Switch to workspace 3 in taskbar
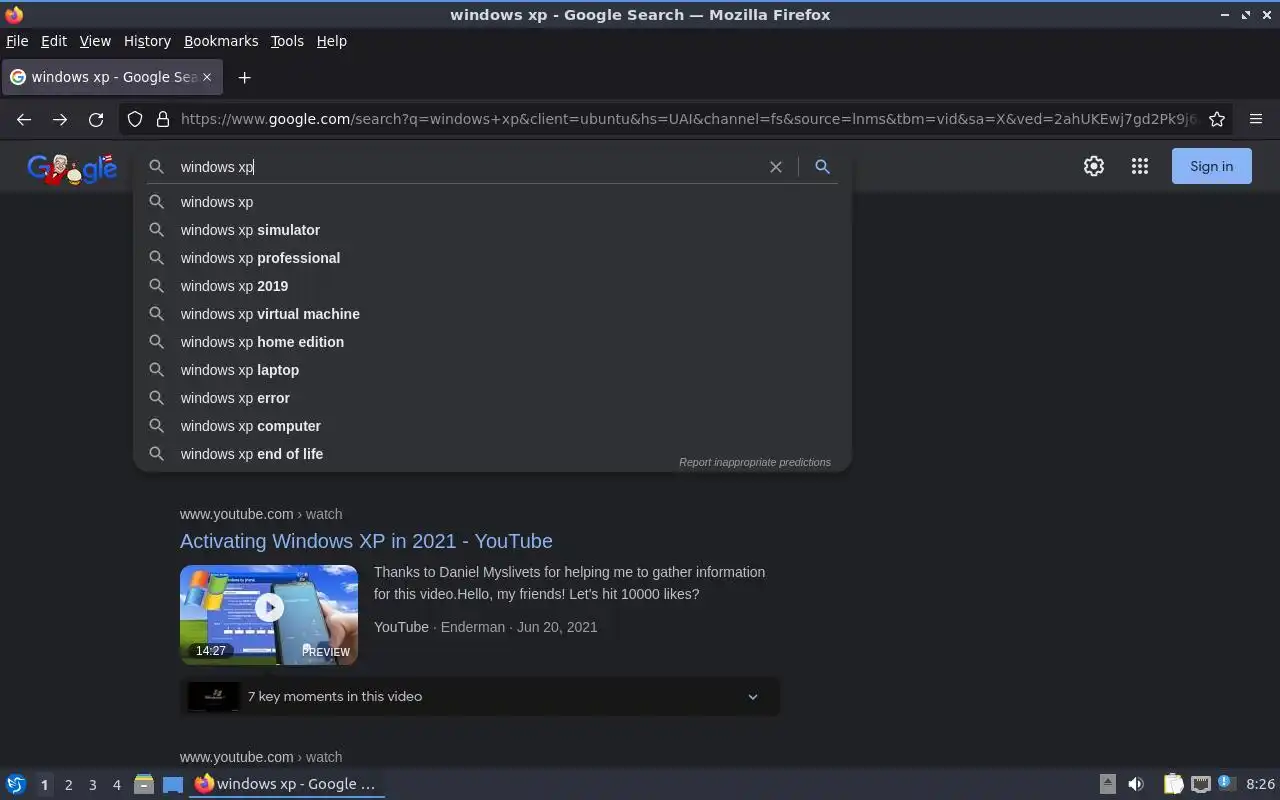The width and height of the screenshot is (1280, 800). coord(92,785)
